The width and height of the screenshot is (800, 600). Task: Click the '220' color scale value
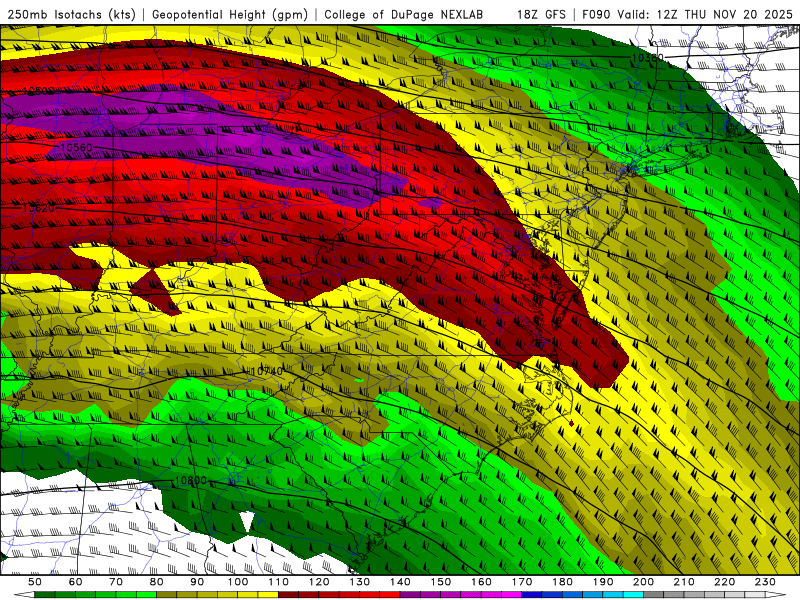[724, 582]
